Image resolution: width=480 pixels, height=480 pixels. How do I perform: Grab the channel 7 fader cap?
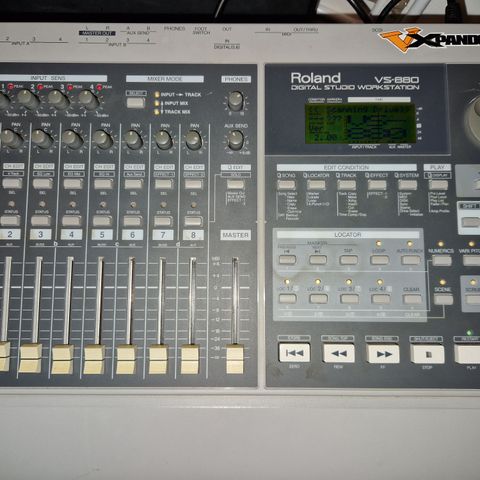[158, 360]
